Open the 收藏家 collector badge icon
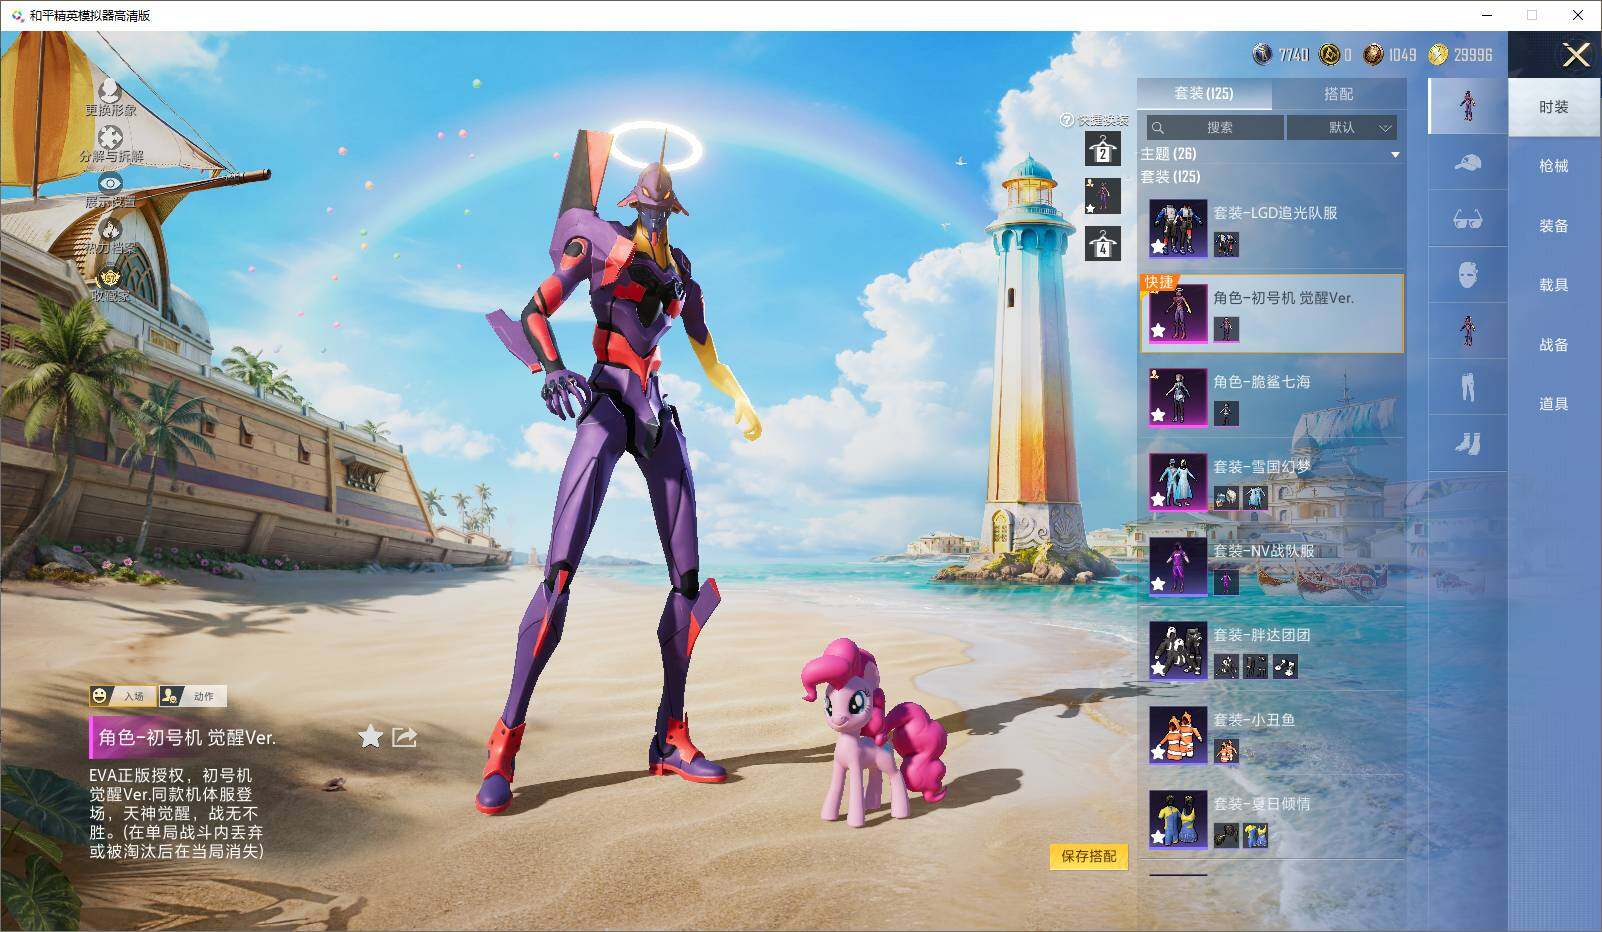1602x932 pixels. click(x=110, y=277)
